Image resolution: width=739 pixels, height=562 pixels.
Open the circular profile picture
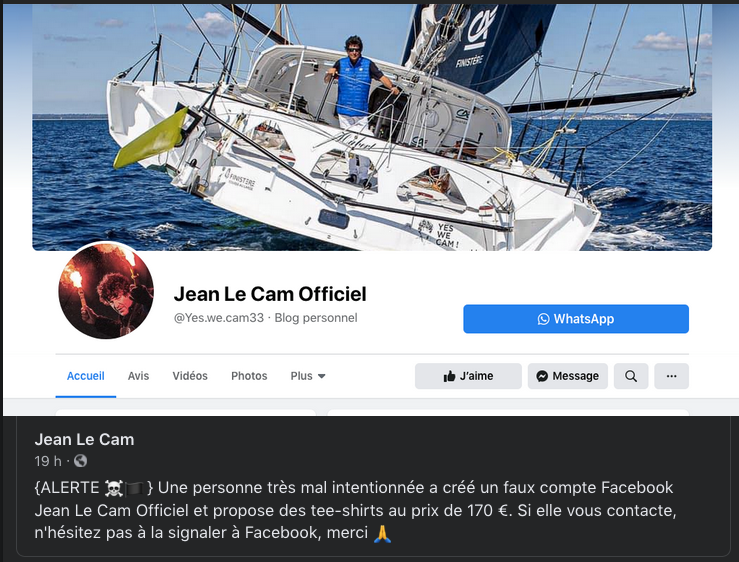coord(106,290)
